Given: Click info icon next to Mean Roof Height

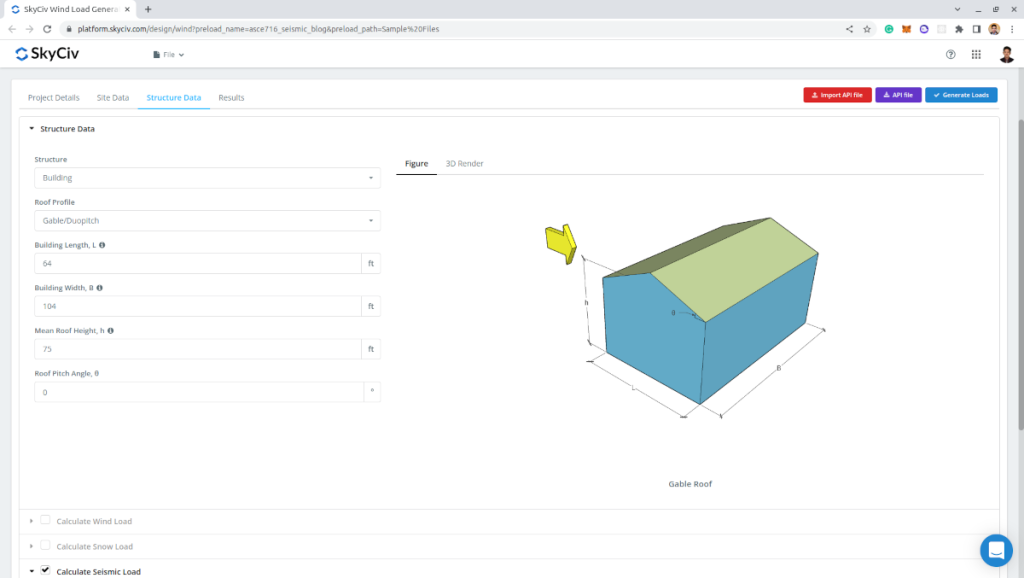Looking at the screenshot, I should pos(110,330).
